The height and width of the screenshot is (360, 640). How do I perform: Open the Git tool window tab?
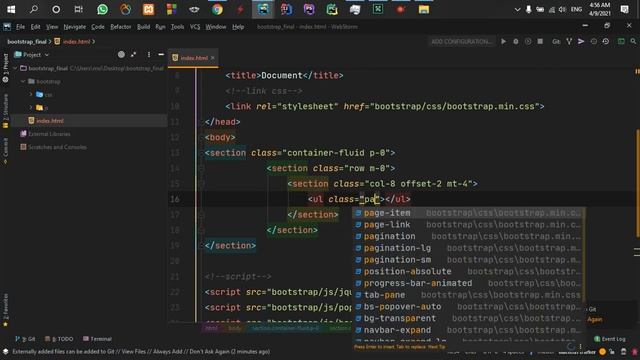[25, 339]
